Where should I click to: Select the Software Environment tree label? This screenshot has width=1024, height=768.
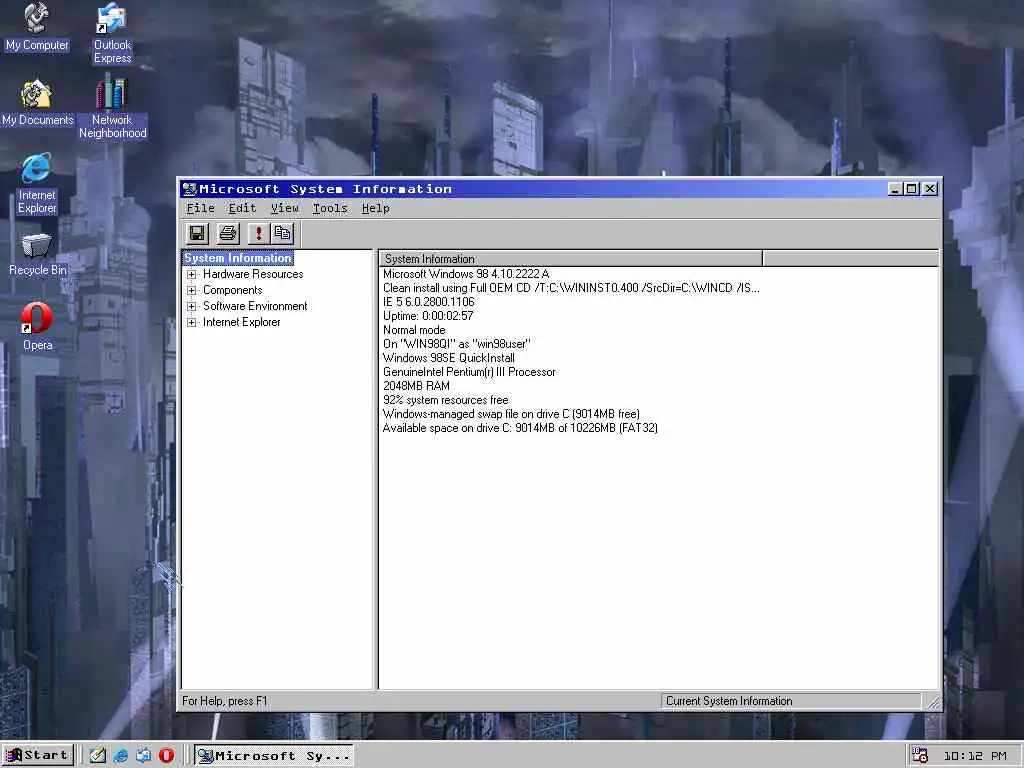255,306
